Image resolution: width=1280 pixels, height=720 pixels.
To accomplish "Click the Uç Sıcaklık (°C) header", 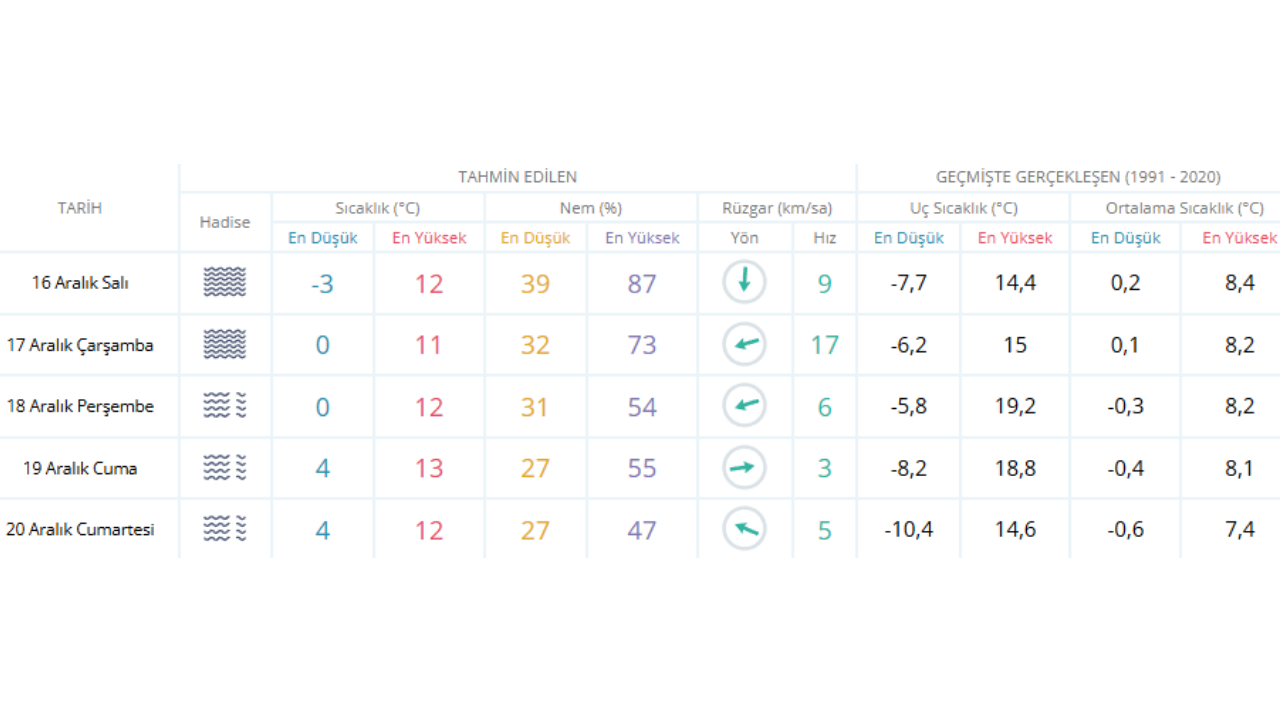I will click(x=963, y=208).
